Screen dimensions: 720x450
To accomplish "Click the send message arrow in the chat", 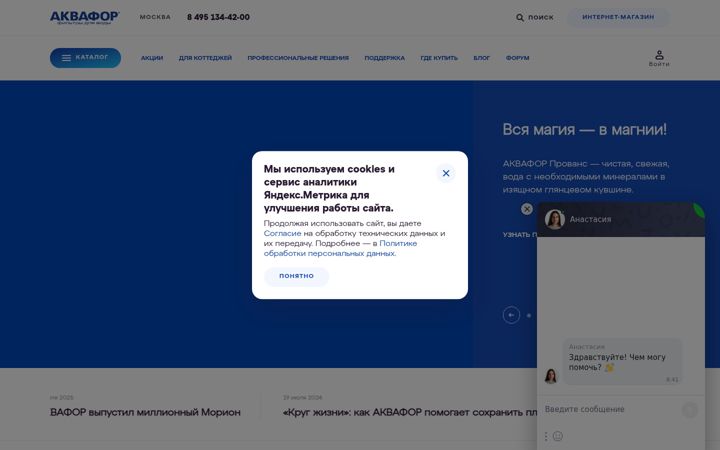I will point(690,410).
